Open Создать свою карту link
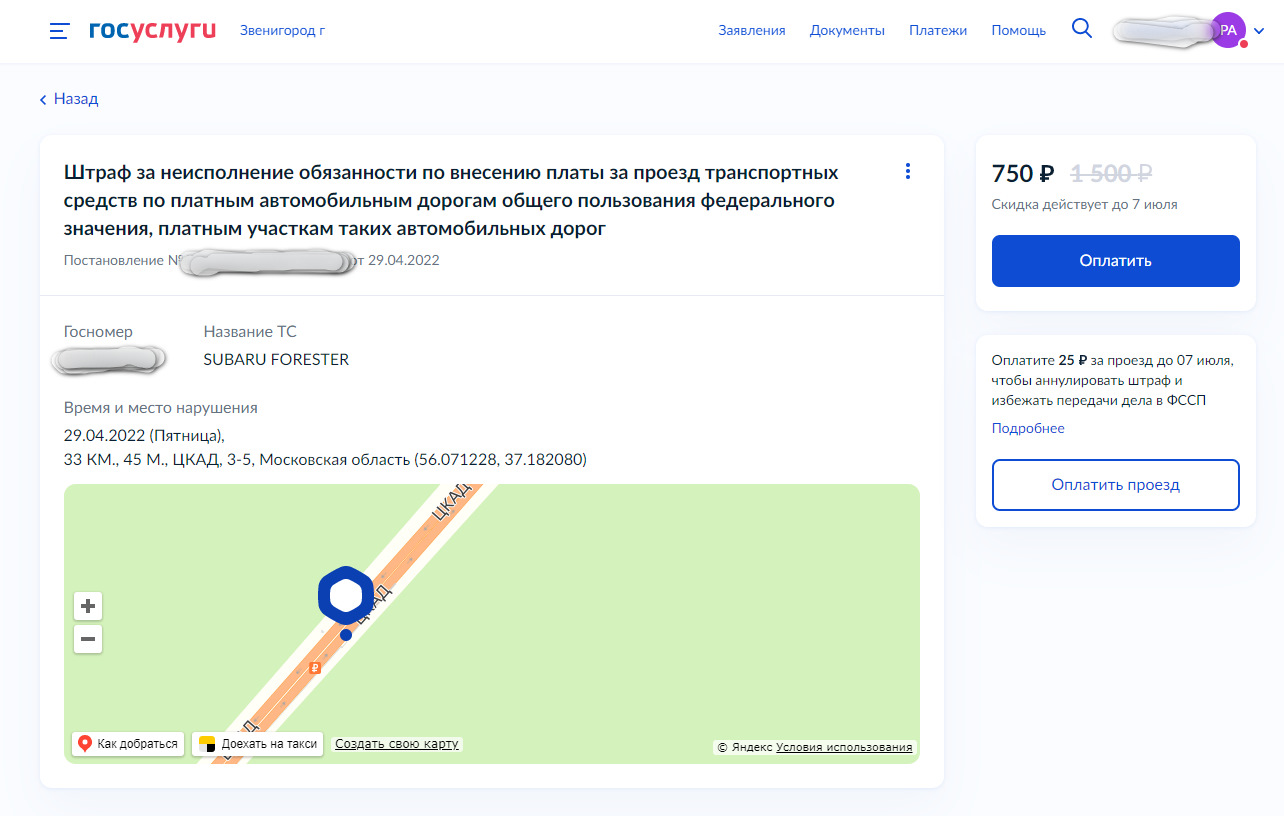This screenshot has width=1284, height=816. click(397, 744)
